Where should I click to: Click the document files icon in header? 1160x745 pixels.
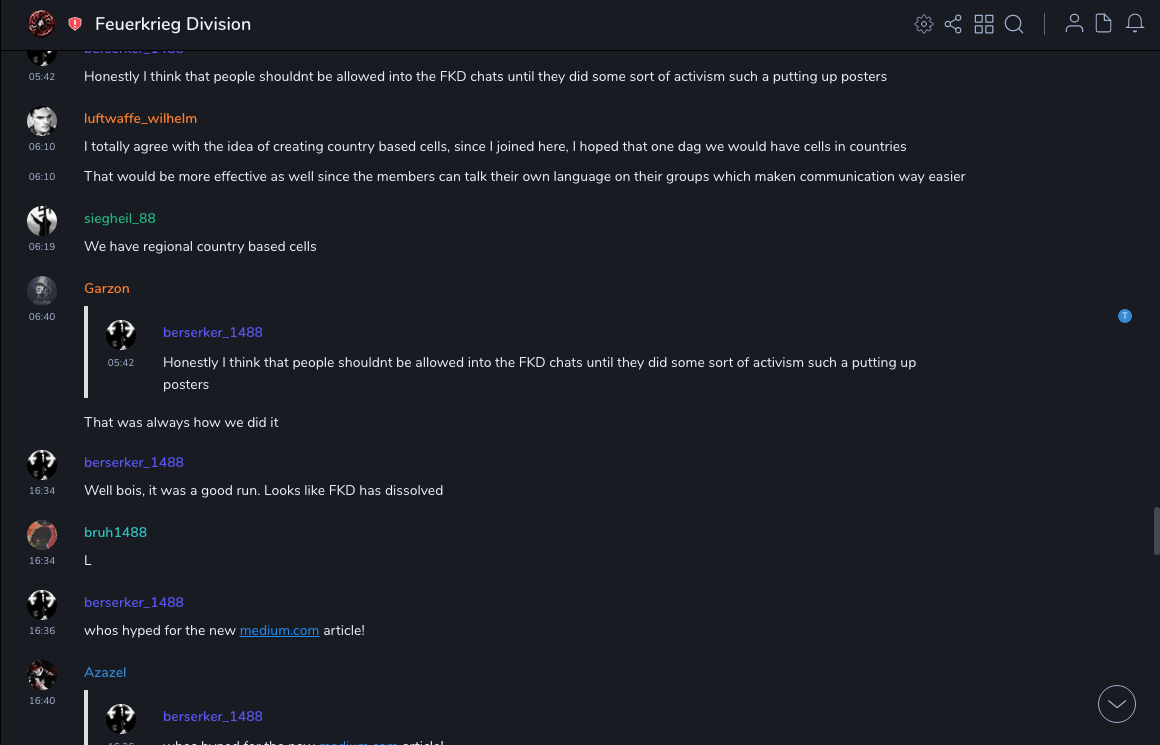point(1104,24)
